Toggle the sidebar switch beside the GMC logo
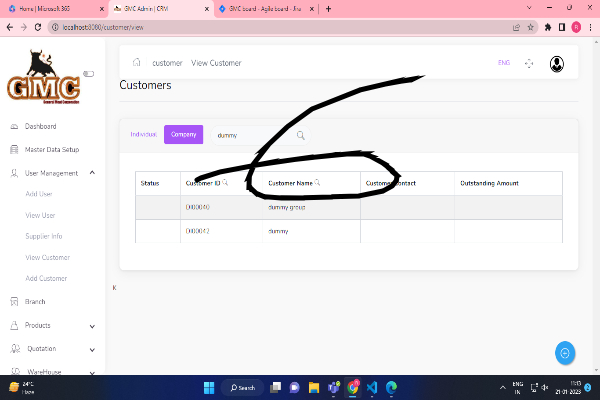The image size is (600, 400). pyautogui.click(x=88, y=73)
